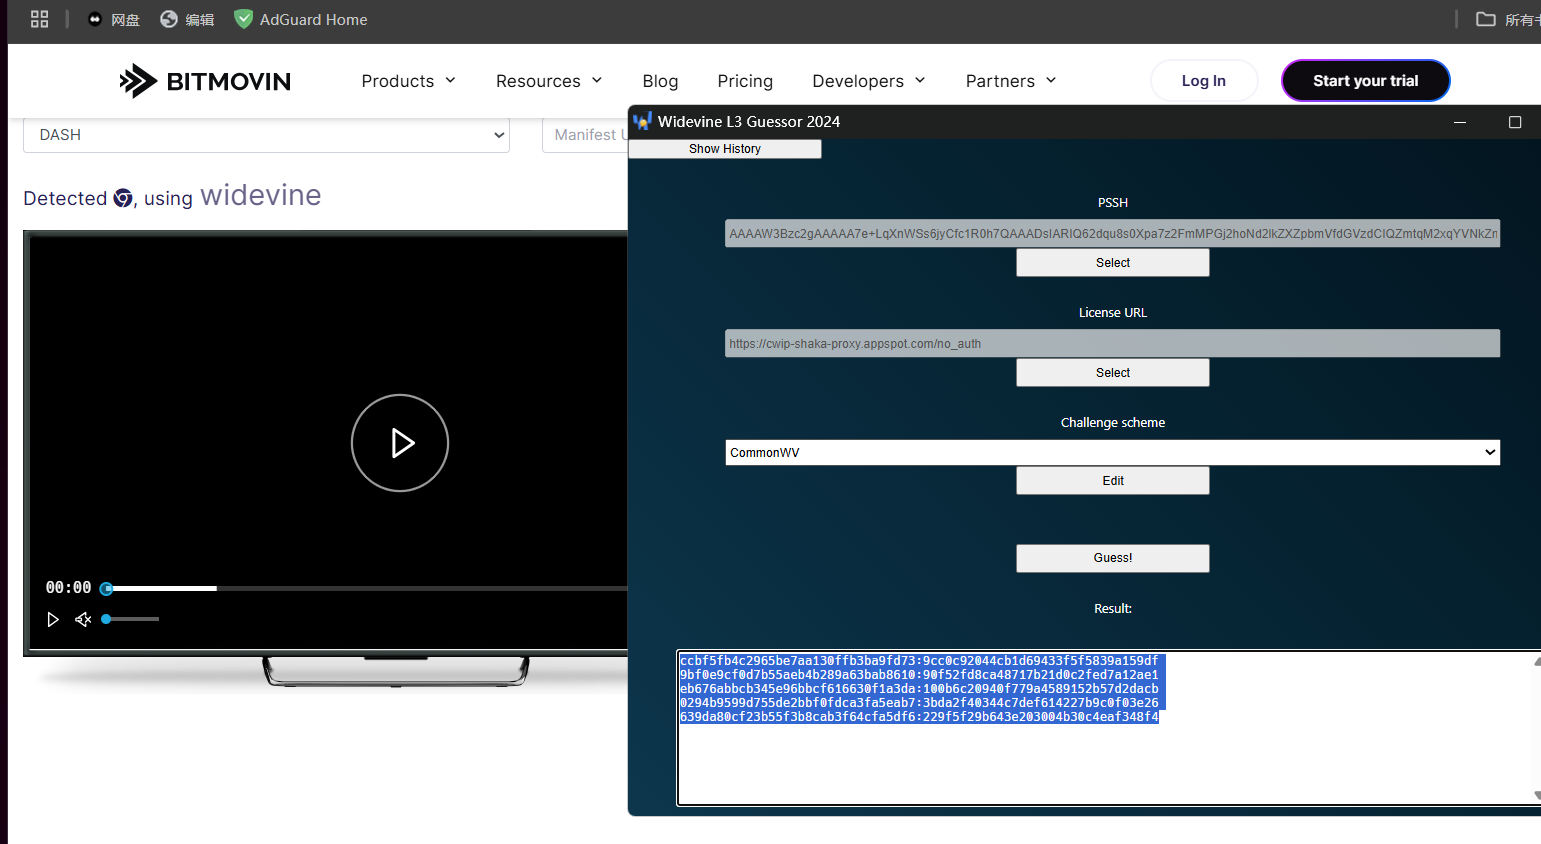Open the DASH stream format dropdown
Viewport: 1541px width, 844px height.
pyautogui.click(x=266, y=135)
